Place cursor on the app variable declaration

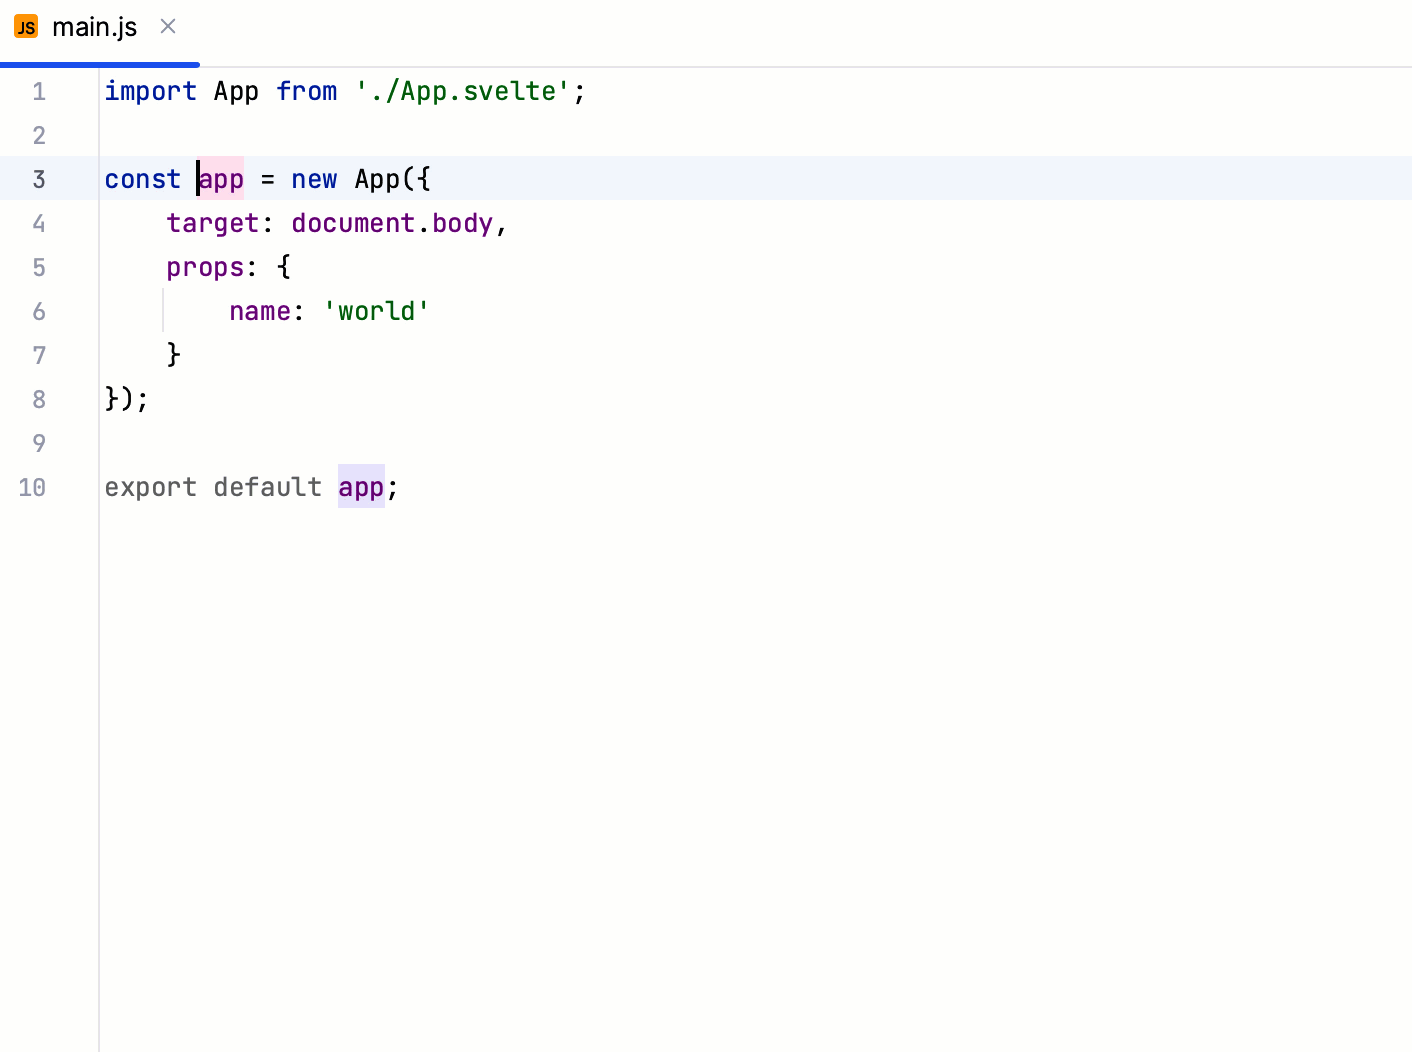click(x=220, y=179)
